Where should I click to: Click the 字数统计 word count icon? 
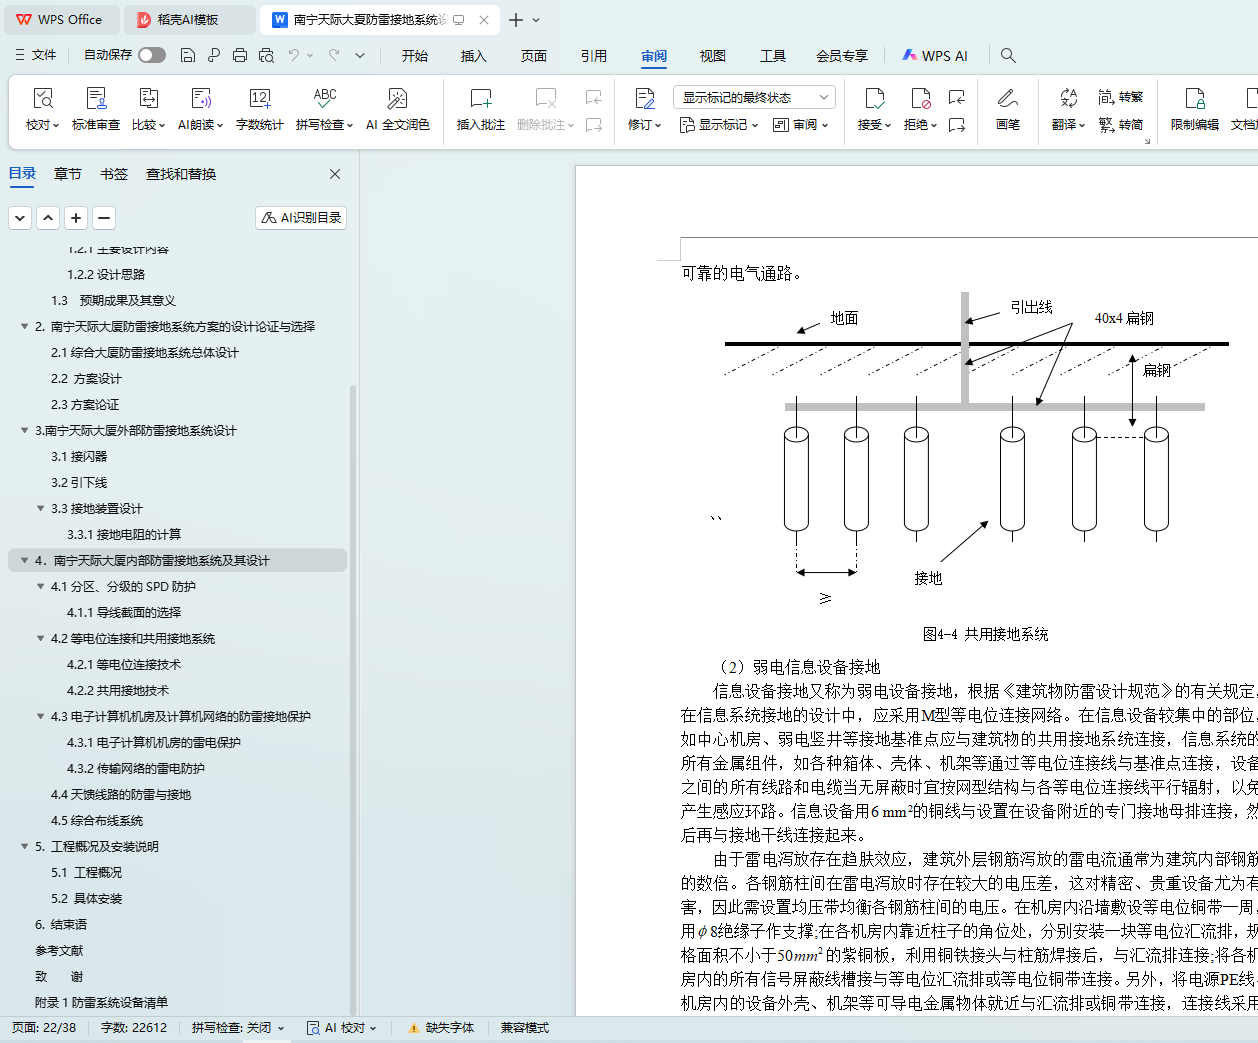coord(259,99)
